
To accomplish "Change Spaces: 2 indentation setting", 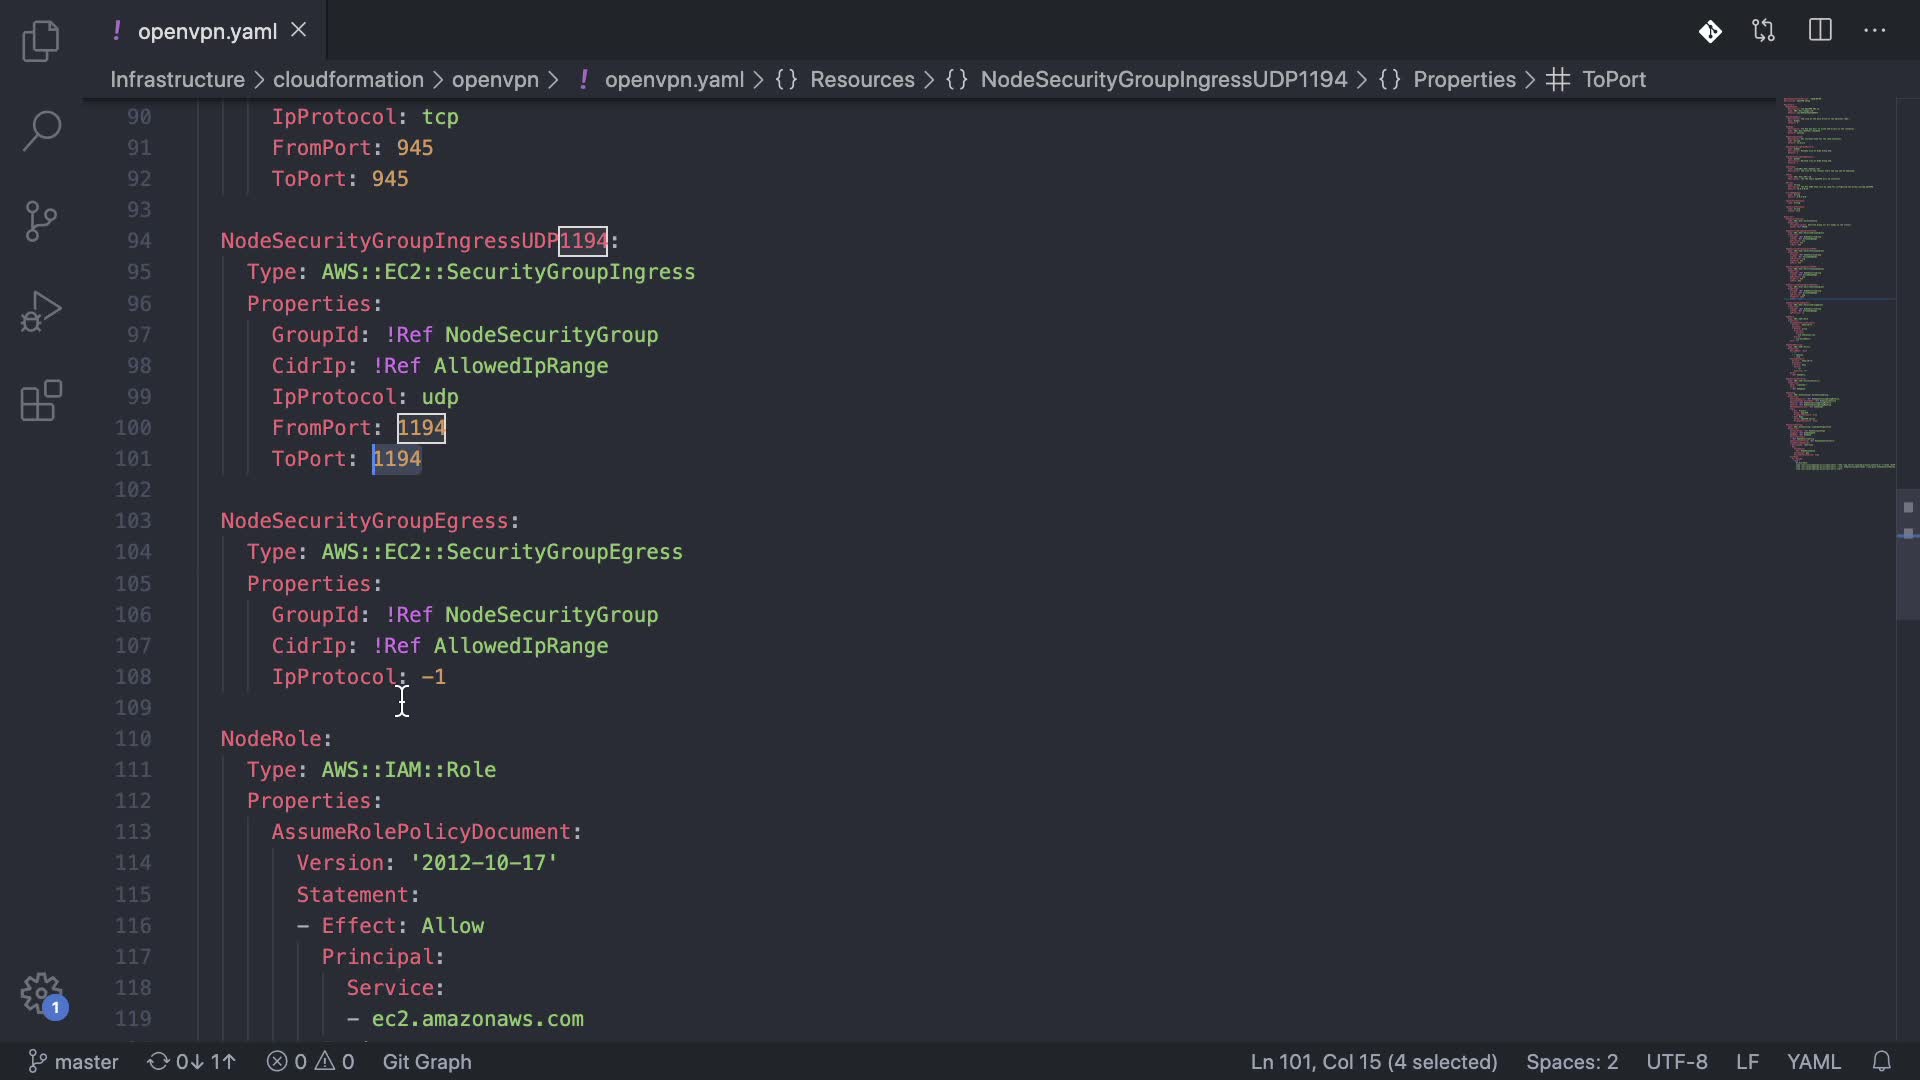I will (x=1571, y=1061).
